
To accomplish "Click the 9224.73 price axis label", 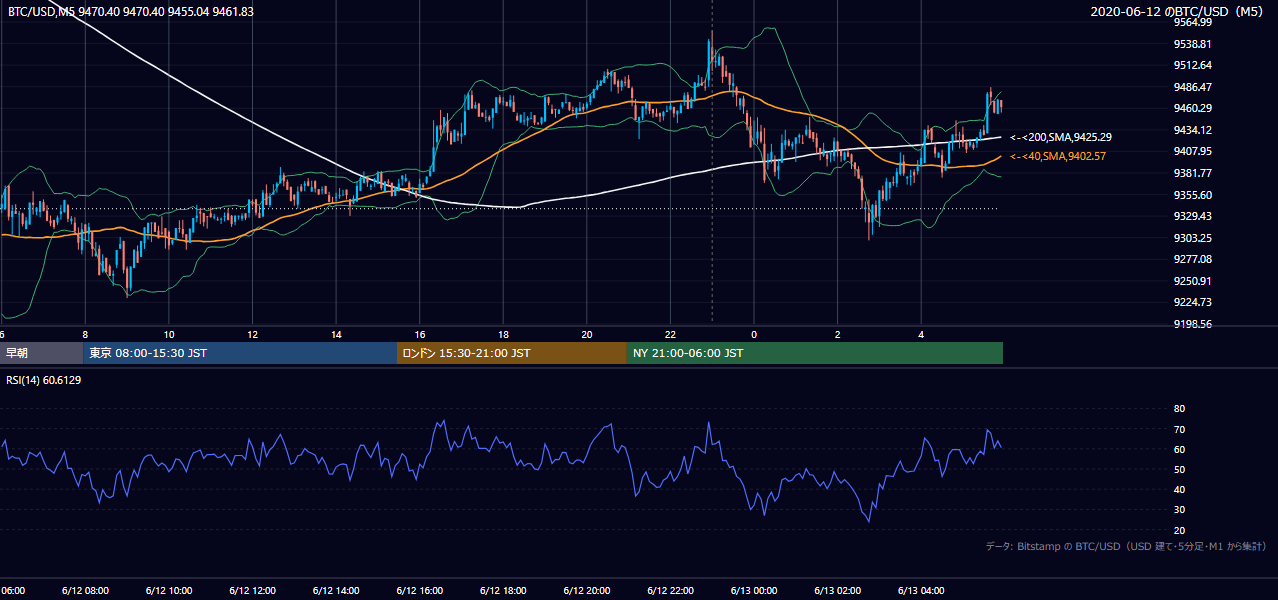I will (1193, 302).
